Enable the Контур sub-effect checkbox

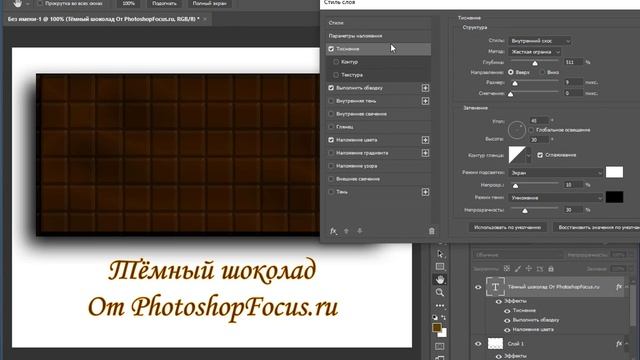pyautogui.click(x=336, y=62)
